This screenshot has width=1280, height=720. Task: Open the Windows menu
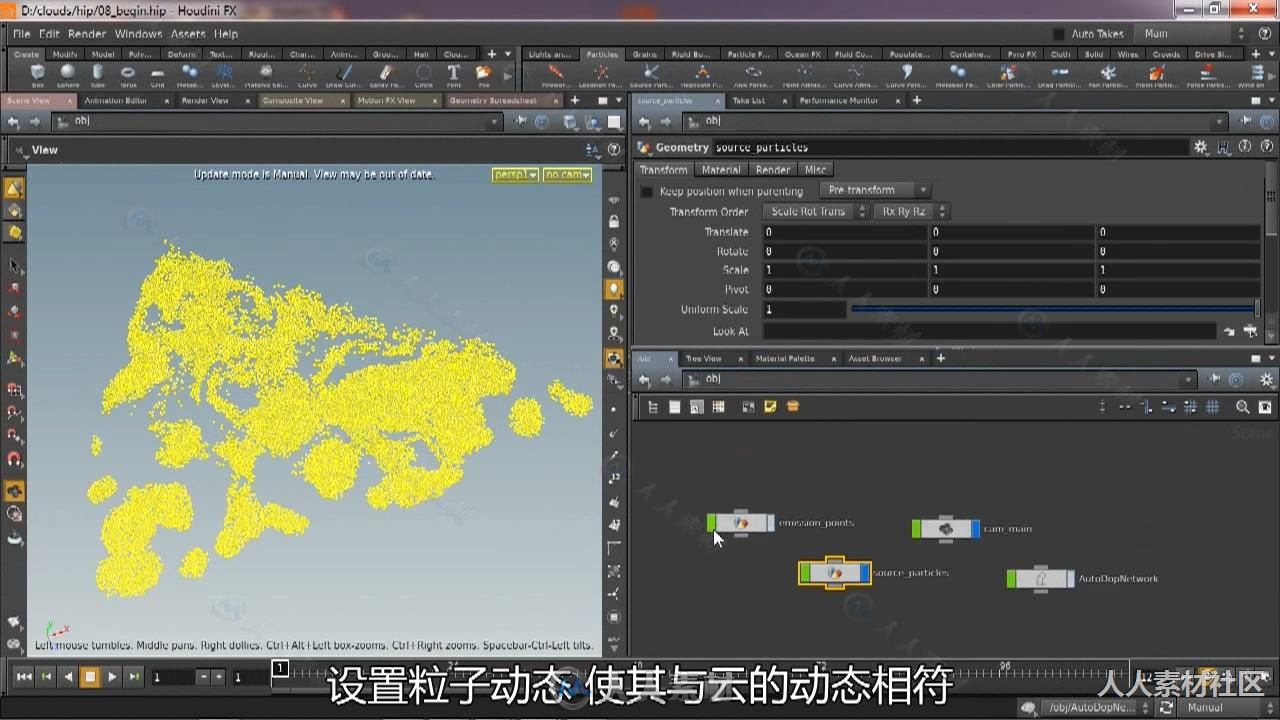click(138, 34)
